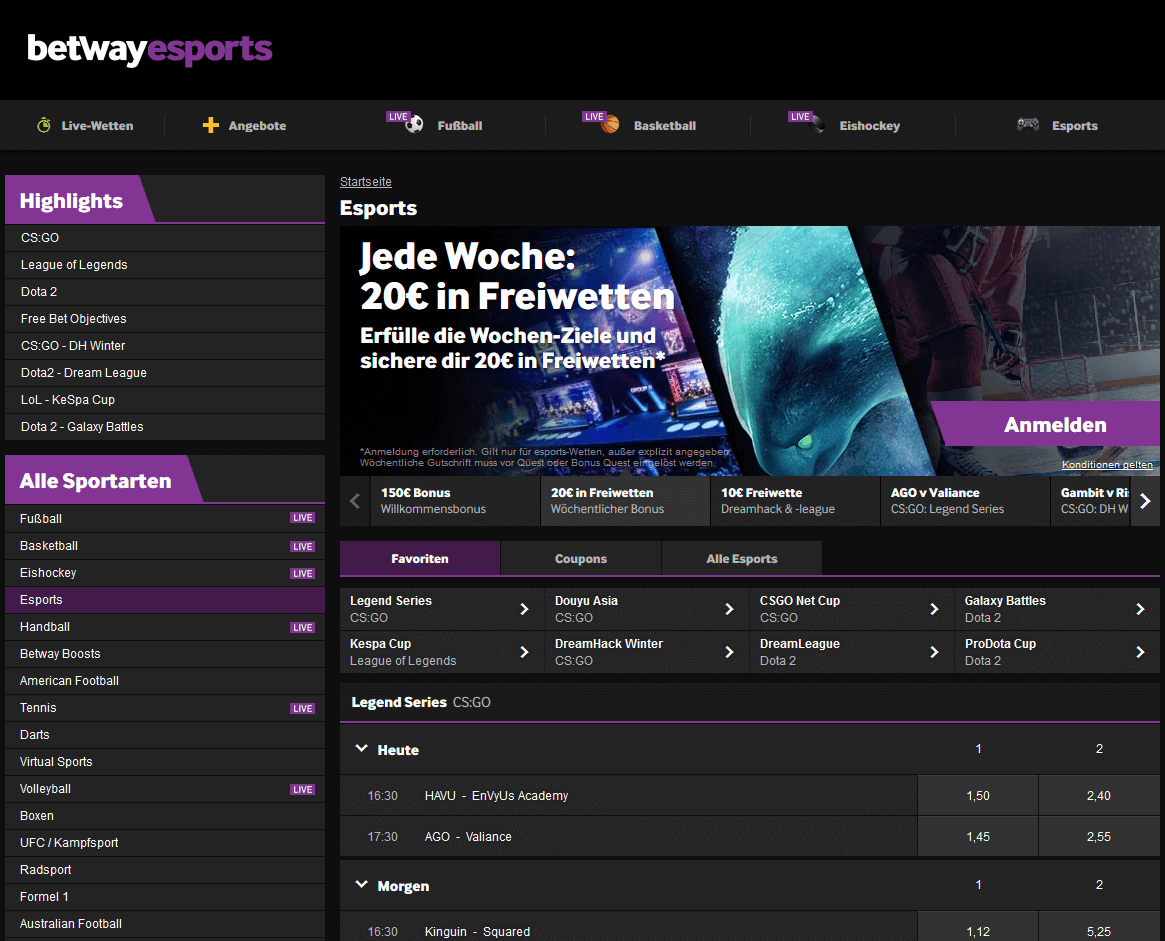This screenshot has height=941, width=1165.
Task: Select Esports in Alle Sportarten list
Action: (165, 600)
